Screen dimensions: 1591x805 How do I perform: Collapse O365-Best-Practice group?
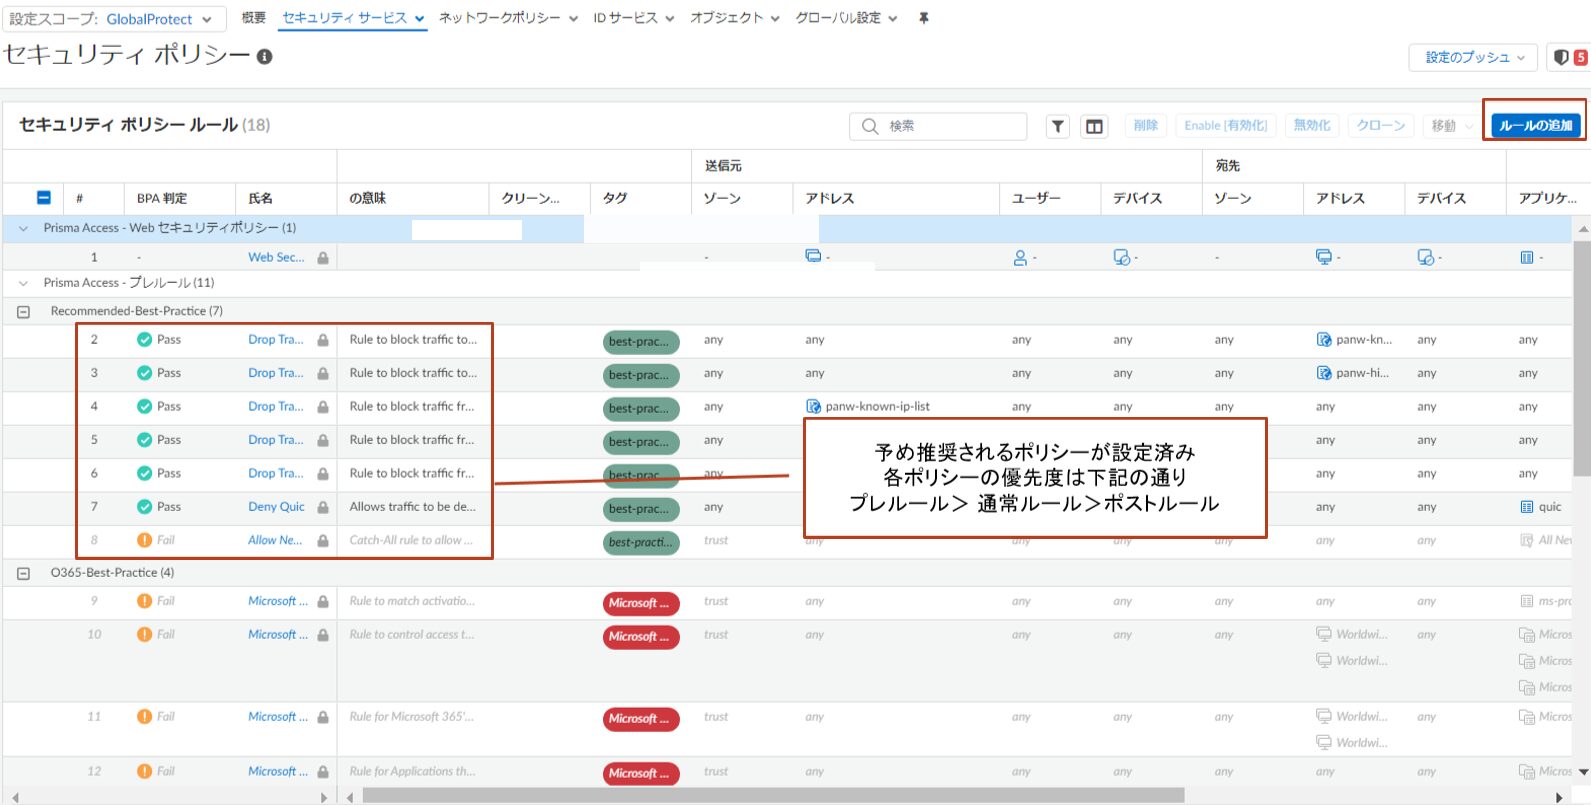[23, 574]
